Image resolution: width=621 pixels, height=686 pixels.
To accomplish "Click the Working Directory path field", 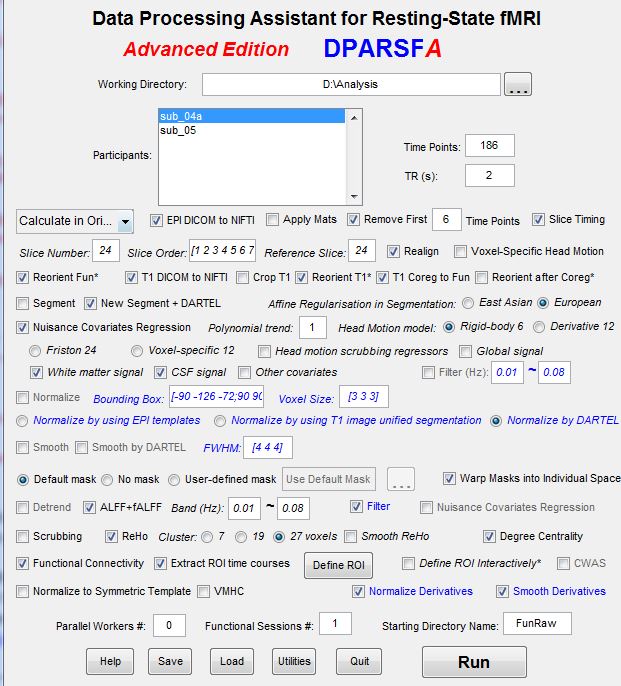I will 351,84.
